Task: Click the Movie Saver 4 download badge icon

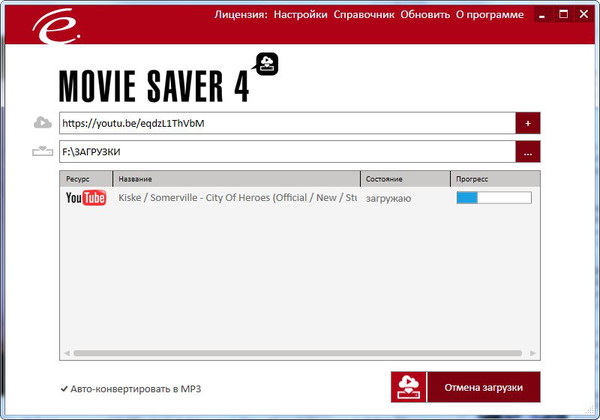Action: (x=266, y=64)
